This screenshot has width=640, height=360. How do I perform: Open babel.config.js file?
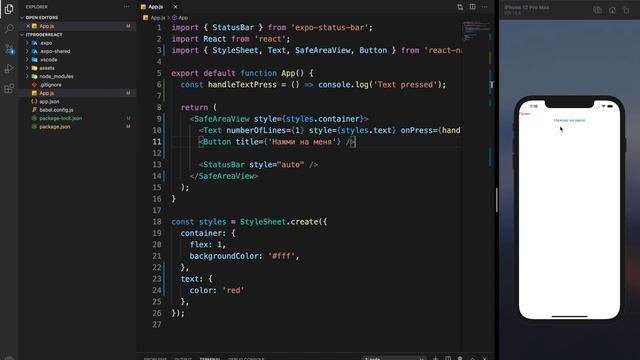(56, 110)
